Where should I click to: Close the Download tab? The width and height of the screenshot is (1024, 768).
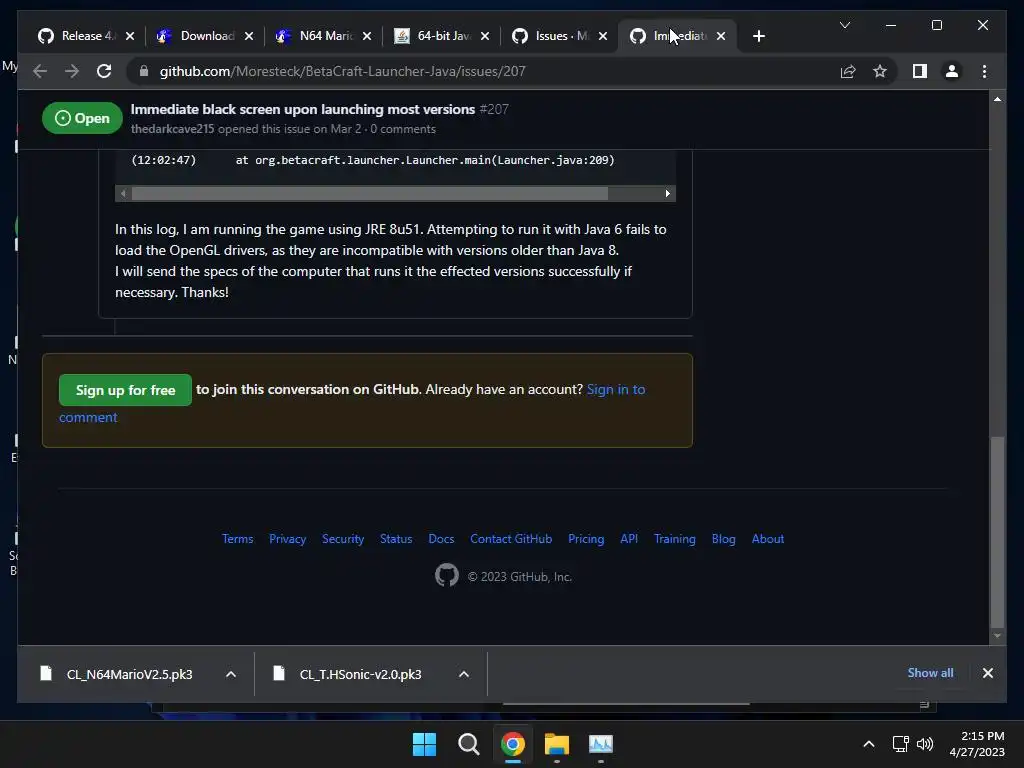click(249, 36)
